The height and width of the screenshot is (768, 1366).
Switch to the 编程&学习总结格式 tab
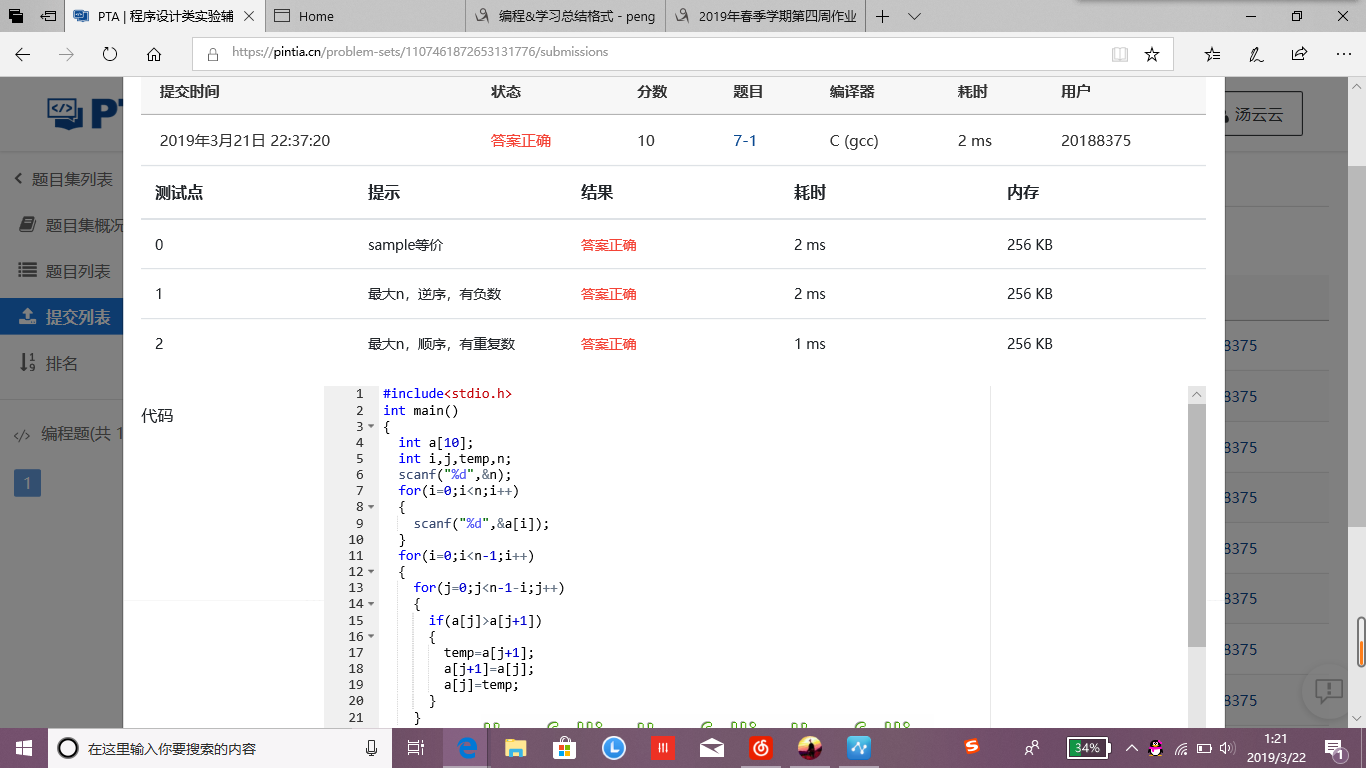pos(566,16)
